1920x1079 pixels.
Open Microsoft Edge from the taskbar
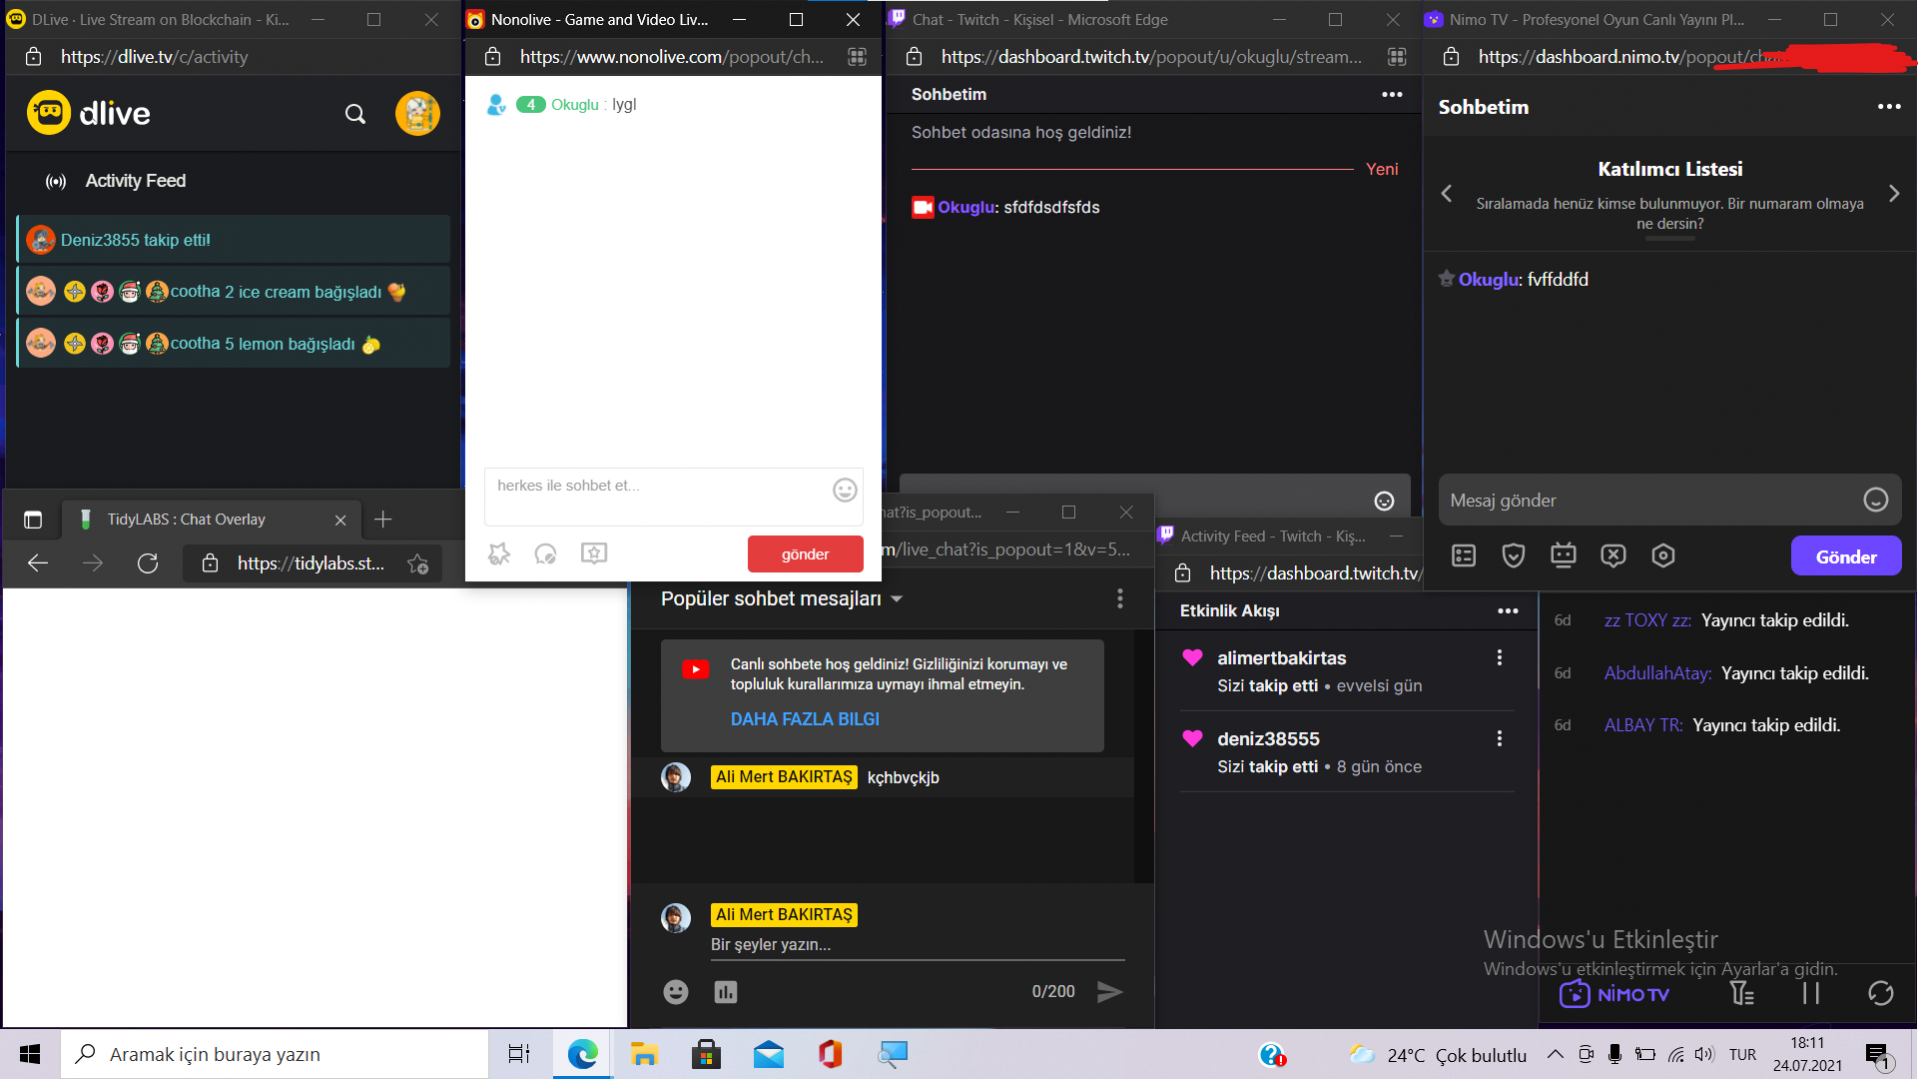point(582,1054)
